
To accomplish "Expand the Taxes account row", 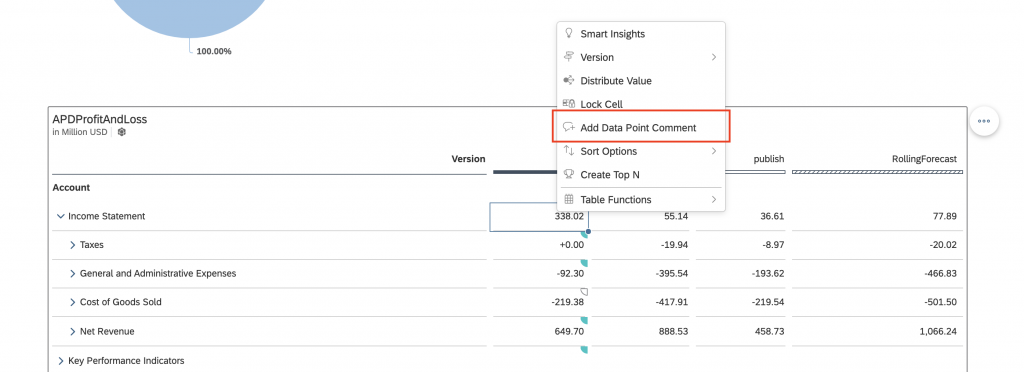I will [72, 245].
